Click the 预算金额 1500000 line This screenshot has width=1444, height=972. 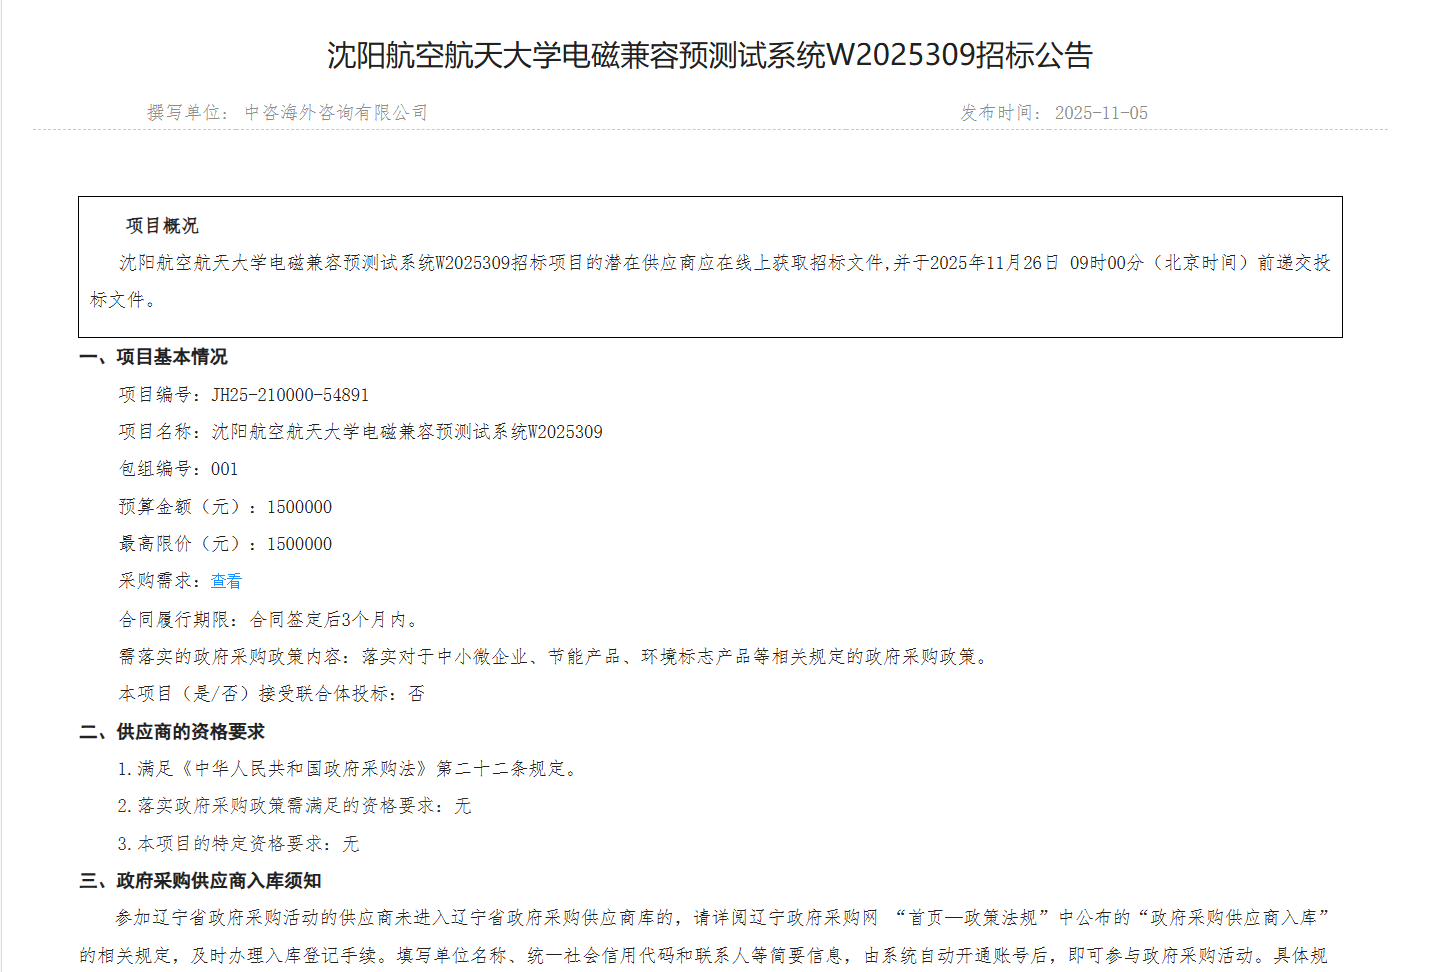225,507
